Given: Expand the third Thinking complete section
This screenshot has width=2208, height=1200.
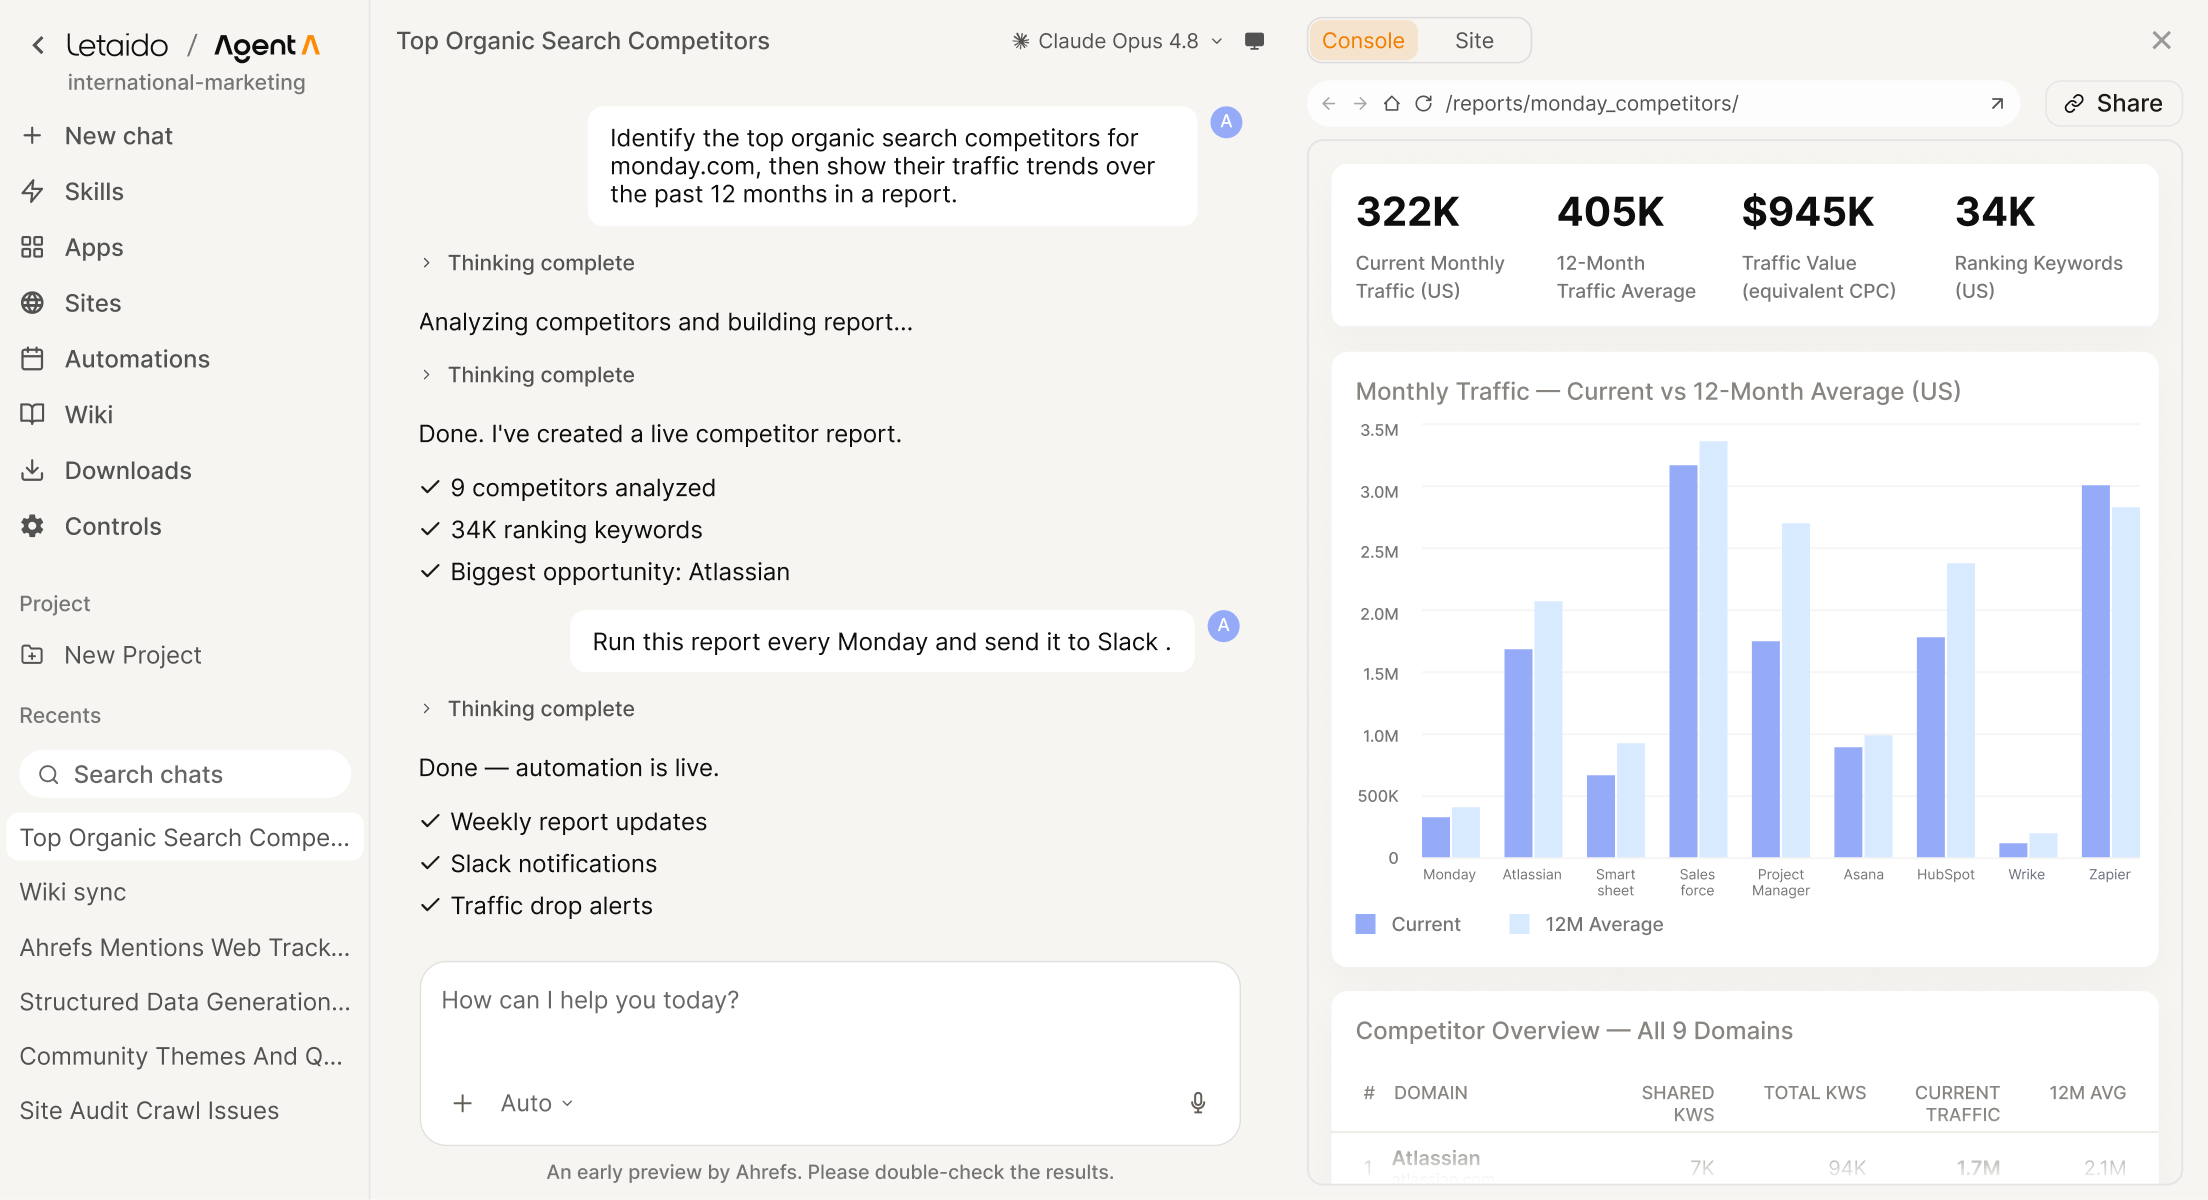Looking at the screenshot, I should 528,709.
